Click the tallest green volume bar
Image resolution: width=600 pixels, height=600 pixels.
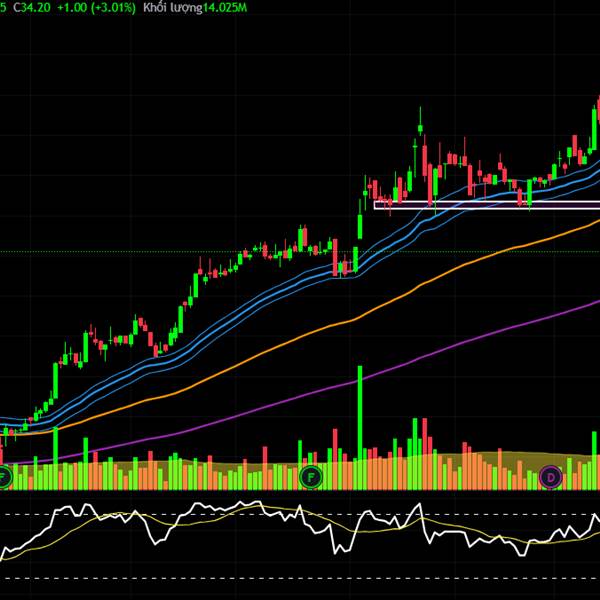(x=360, y=427)
